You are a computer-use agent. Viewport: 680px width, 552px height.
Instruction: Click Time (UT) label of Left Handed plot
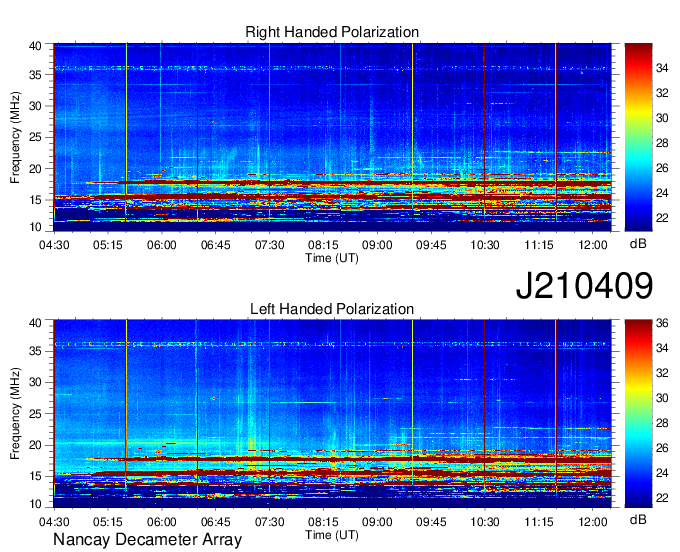pos(332,535)
